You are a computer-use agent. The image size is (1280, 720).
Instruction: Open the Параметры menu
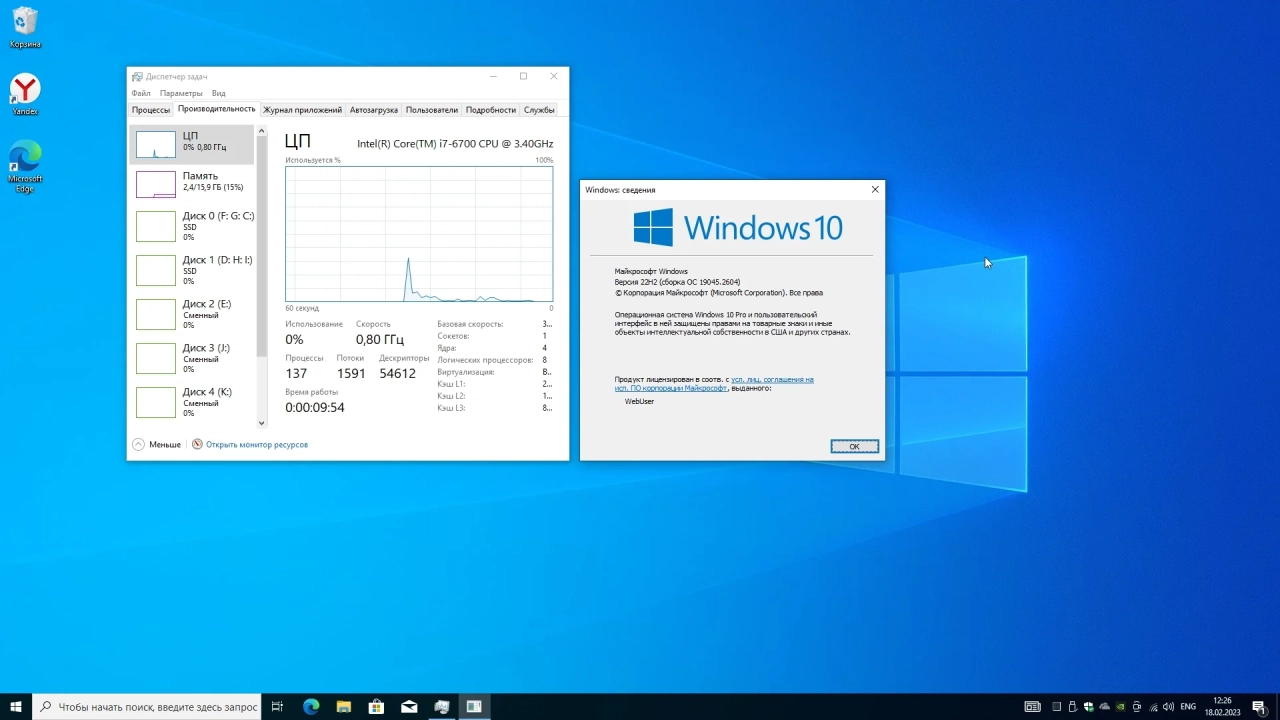click(181, 93)
